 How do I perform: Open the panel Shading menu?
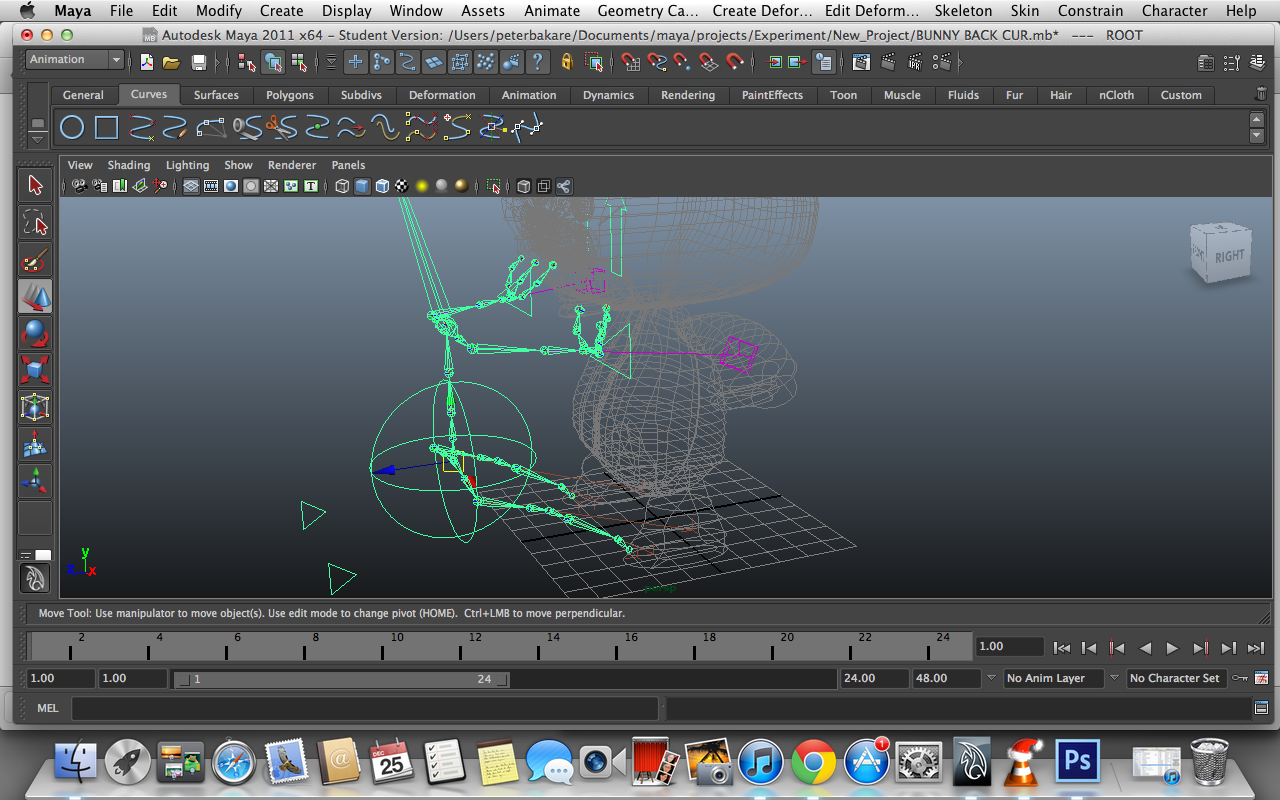129,165
